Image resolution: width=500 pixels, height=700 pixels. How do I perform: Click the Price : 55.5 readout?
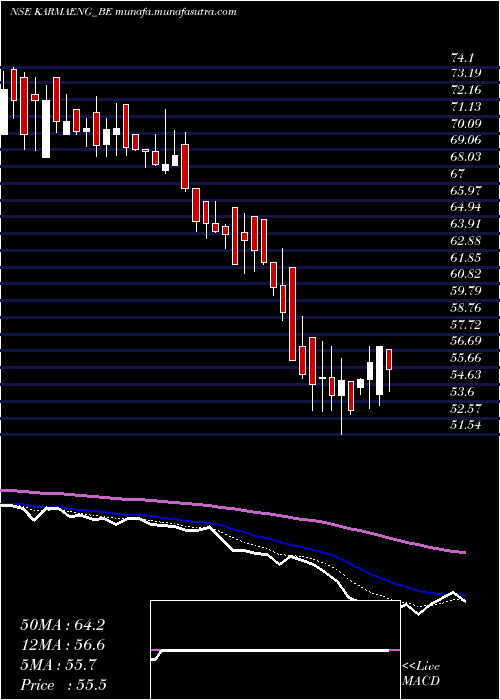(x=63, y=685)
